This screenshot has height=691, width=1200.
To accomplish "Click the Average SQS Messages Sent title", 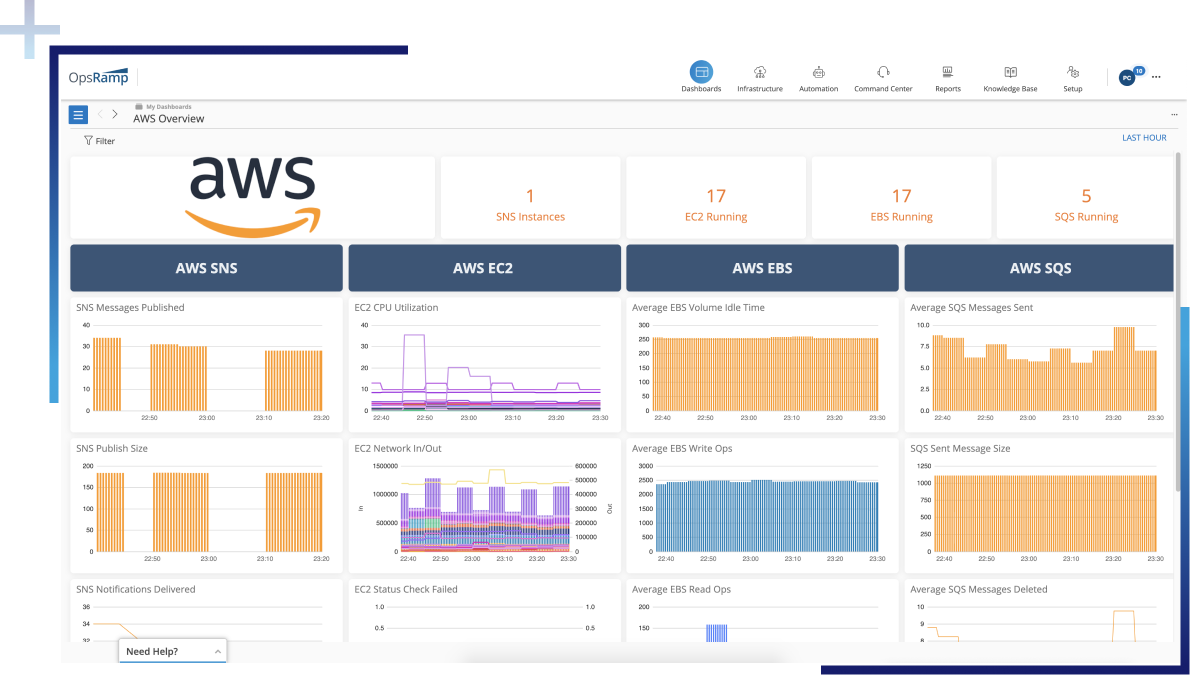I will coord(971,308).
